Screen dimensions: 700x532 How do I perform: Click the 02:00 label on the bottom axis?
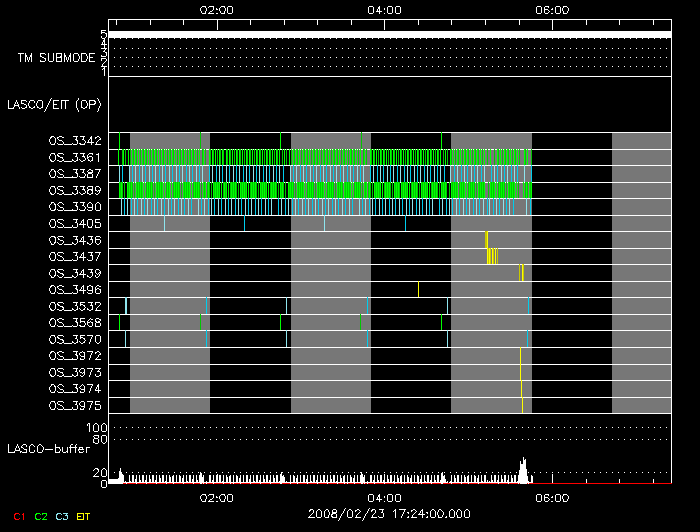pyautogui.click(x=217, y=498)
